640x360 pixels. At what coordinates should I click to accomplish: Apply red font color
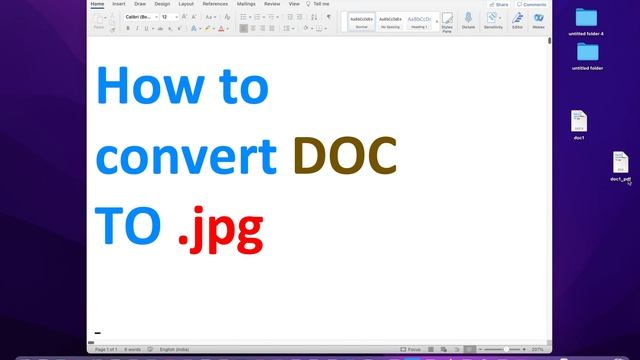tap(221, 29)
